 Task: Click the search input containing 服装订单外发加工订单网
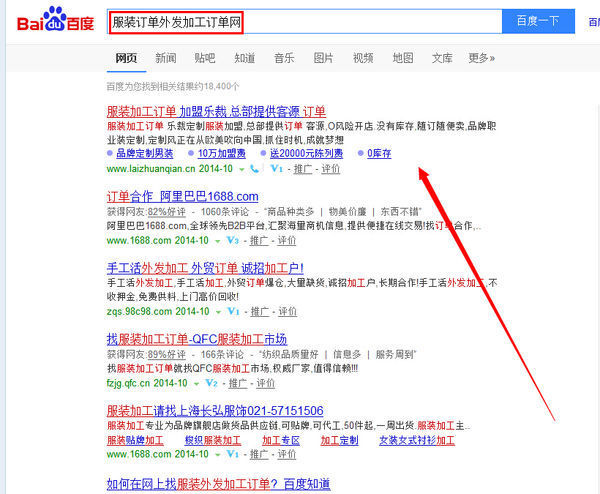tap(300, 21)
